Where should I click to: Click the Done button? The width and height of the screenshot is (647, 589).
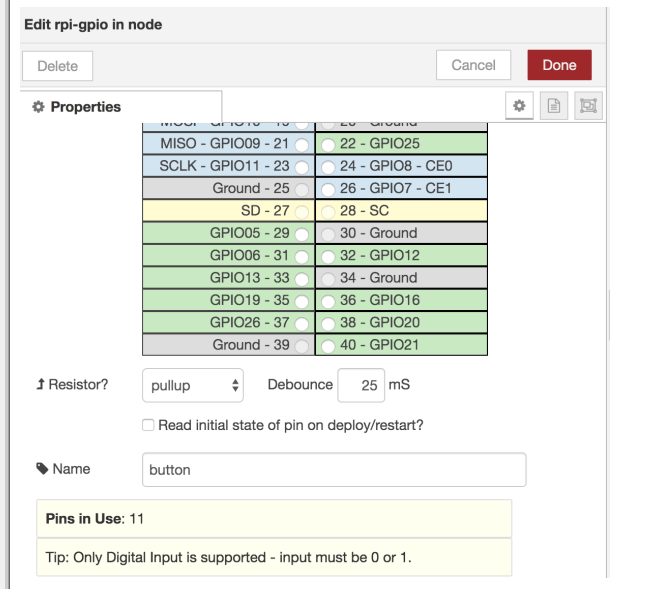click(x=559, y=65)
